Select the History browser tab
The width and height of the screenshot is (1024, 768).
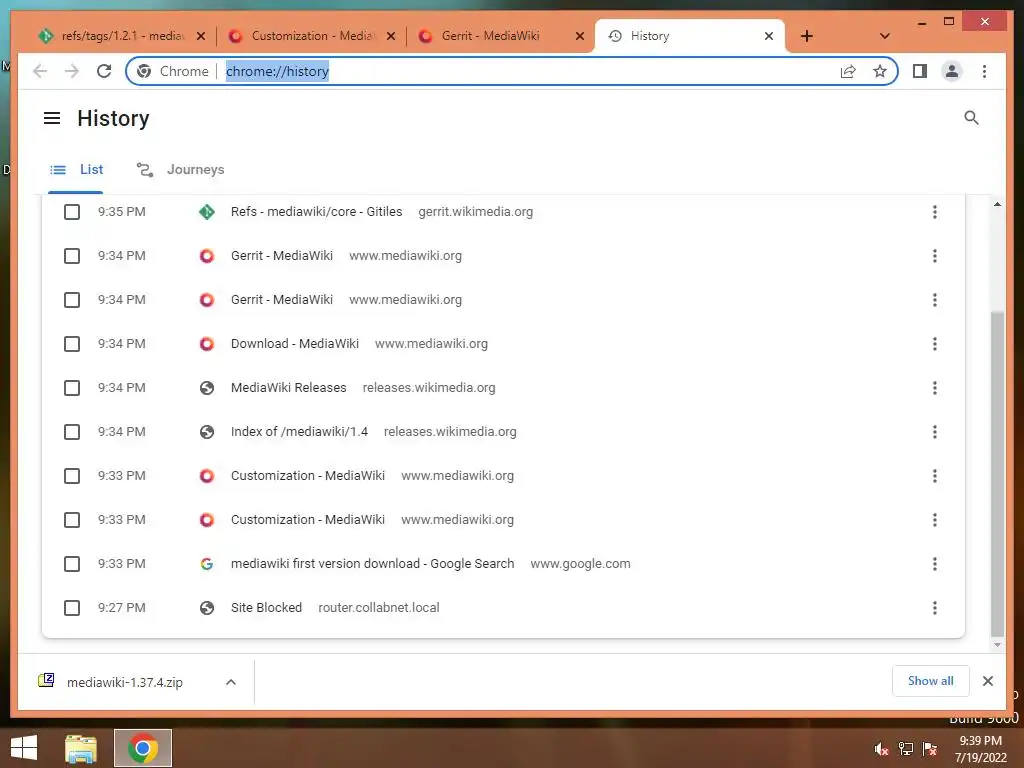pyautogui.click(x=689, y=36)
